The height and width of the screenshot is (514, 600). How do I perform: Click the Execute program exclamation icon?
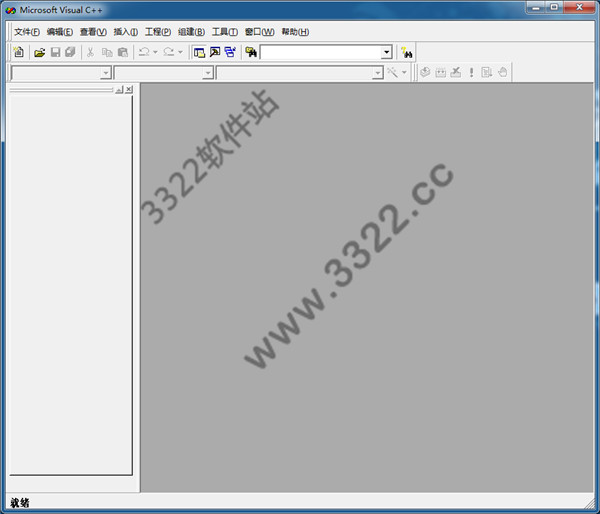coord(471,72)
